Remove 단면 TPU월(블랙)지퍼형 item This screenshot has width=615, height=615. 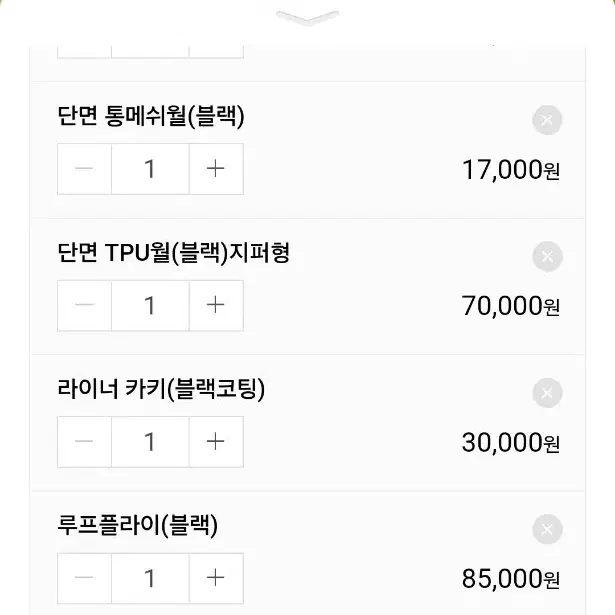(547, 257)
